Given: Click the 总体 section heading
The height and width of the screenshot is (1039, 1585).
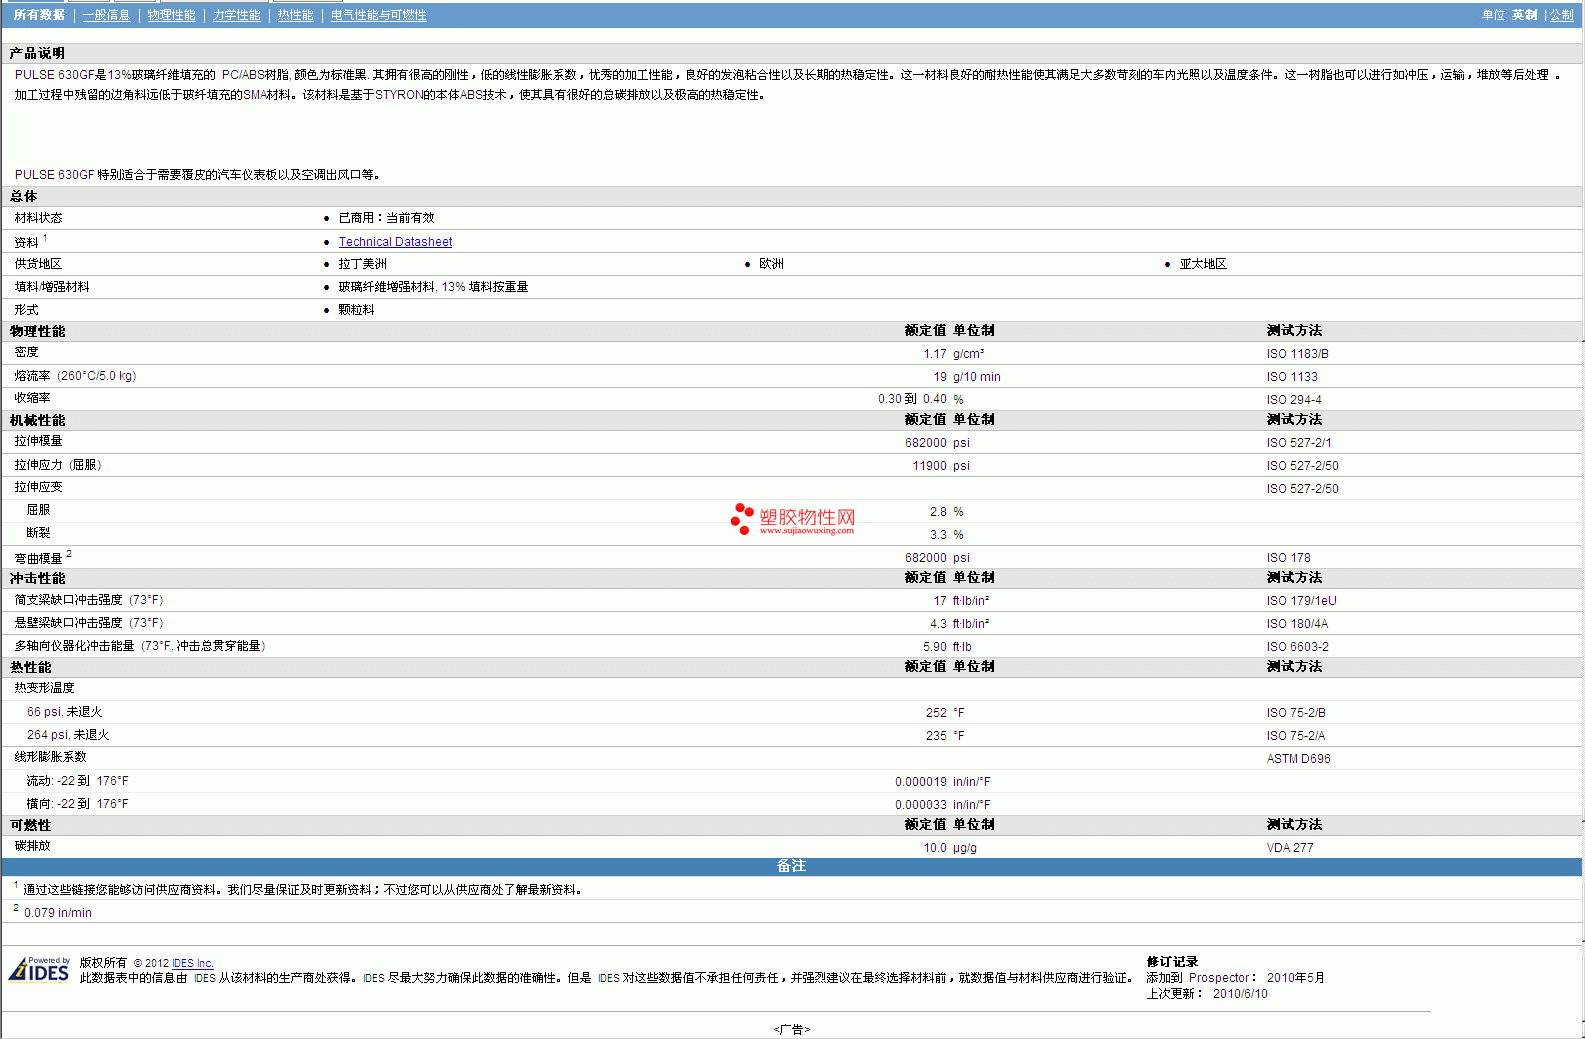Looking at the screenshot, I should [x=24, y=197].
